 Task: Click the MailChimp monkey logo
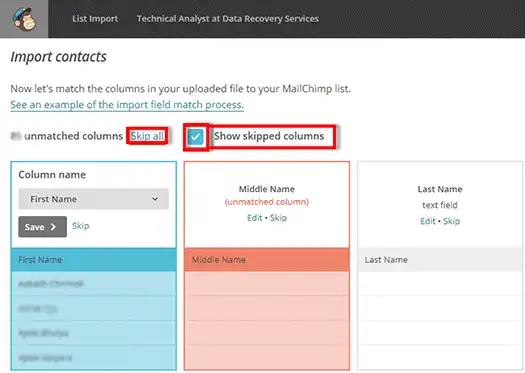pyautogui.click(x=24, y=19)
